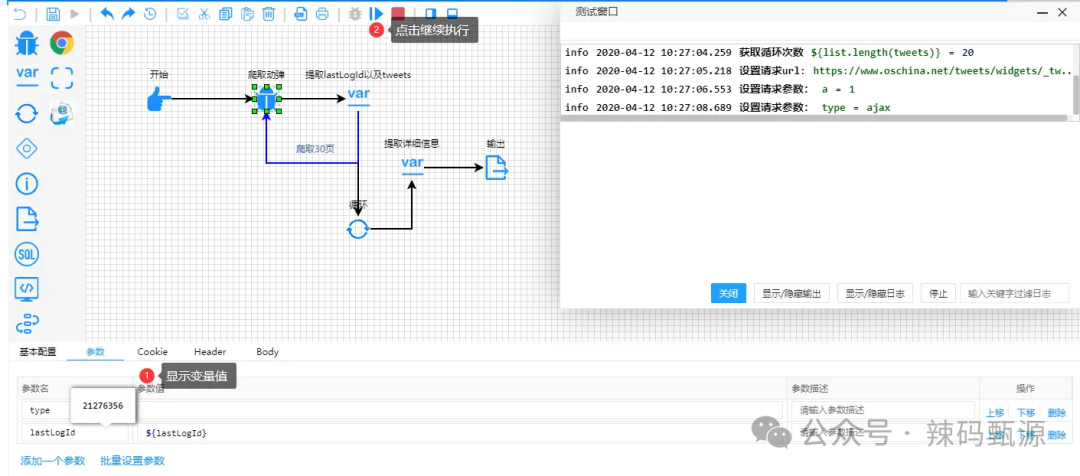Image resolution: width=1080 pixels, height=476 pixels.
Task: Select the sub-flow node in palette
Action: point(26,322)
